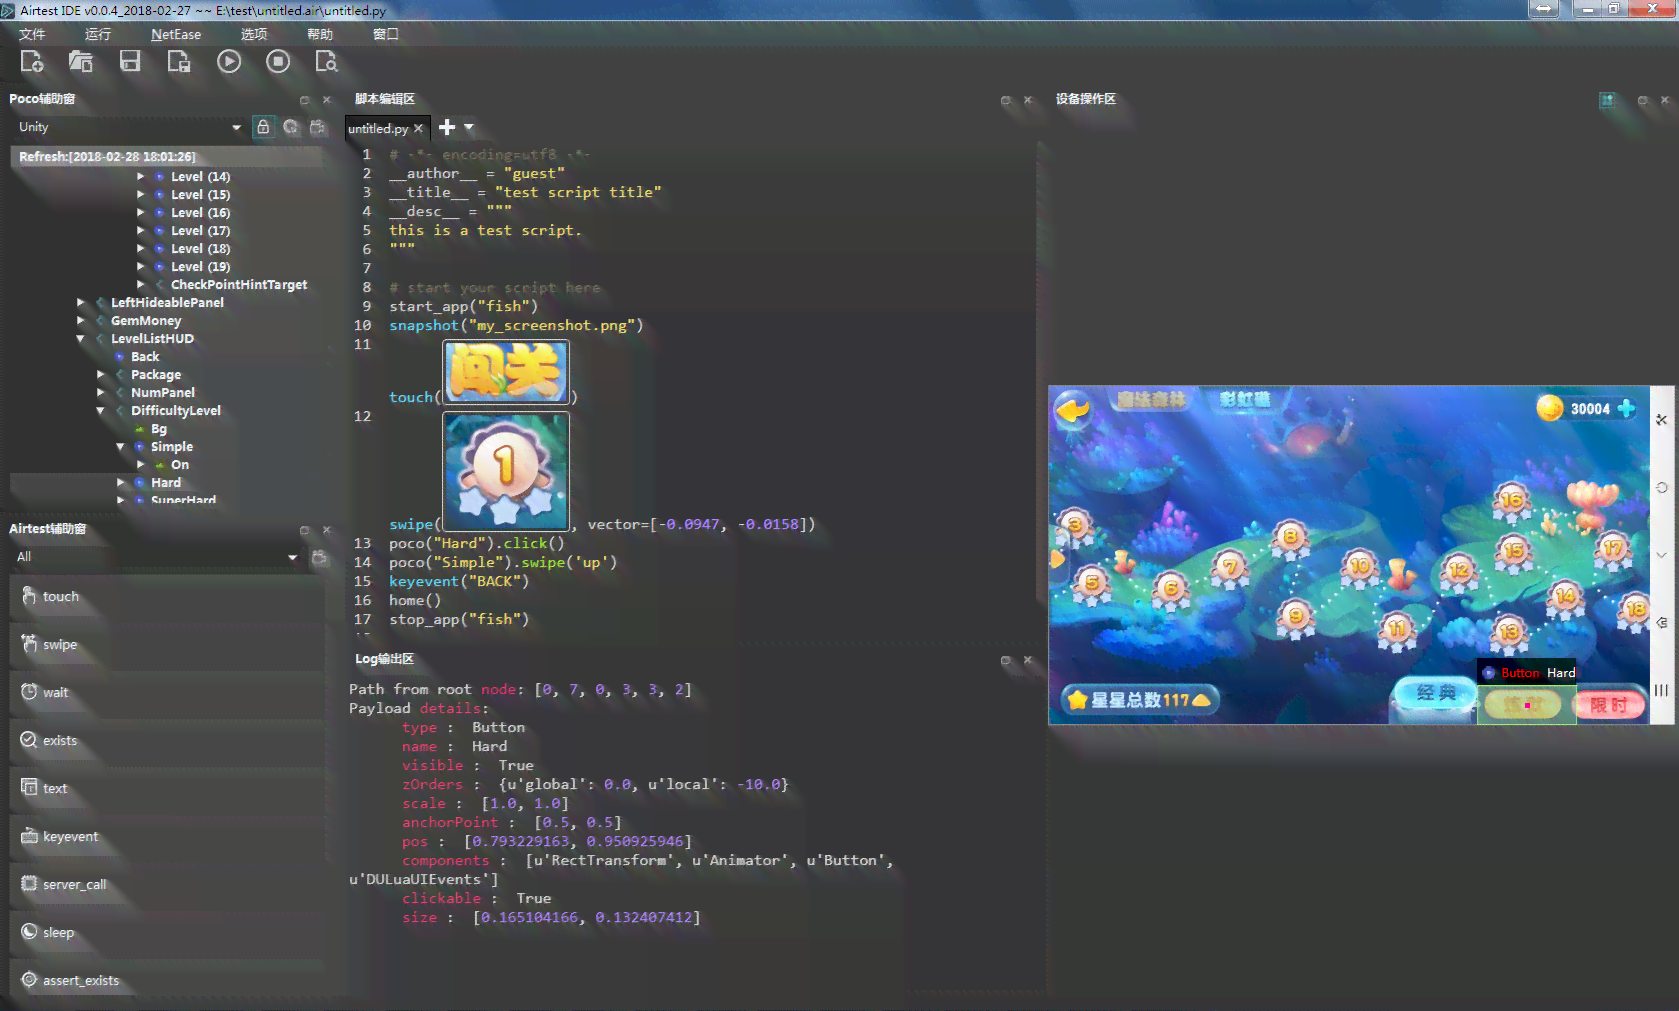
Task: Open the Airtest assistant All filter dropdown
Action: point(156,557)
